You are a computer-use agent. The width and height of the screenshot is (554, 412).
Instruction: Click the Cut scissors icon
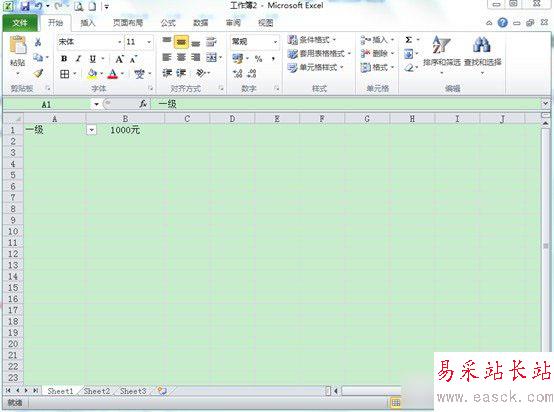(x=38, y=42)
